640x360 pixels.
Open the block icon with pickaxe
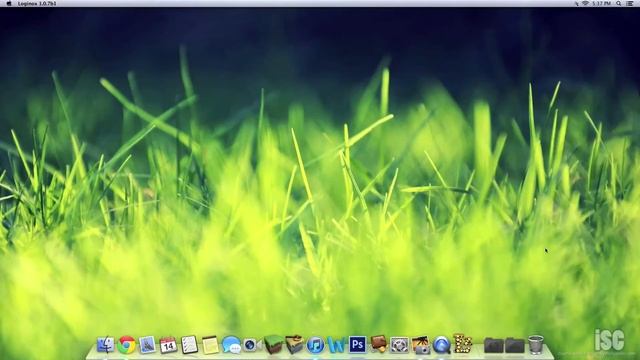[294, 344]
